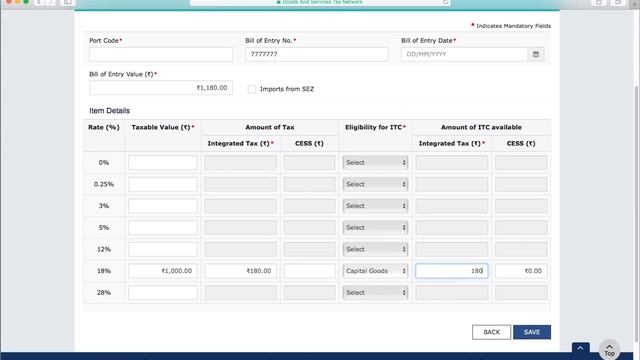Click the Taxable Value field for 0% rate

point(162,162)
